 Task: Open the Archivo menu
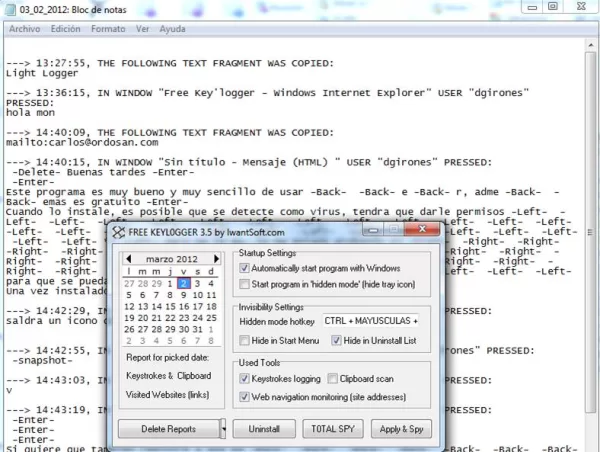[24, 29]
